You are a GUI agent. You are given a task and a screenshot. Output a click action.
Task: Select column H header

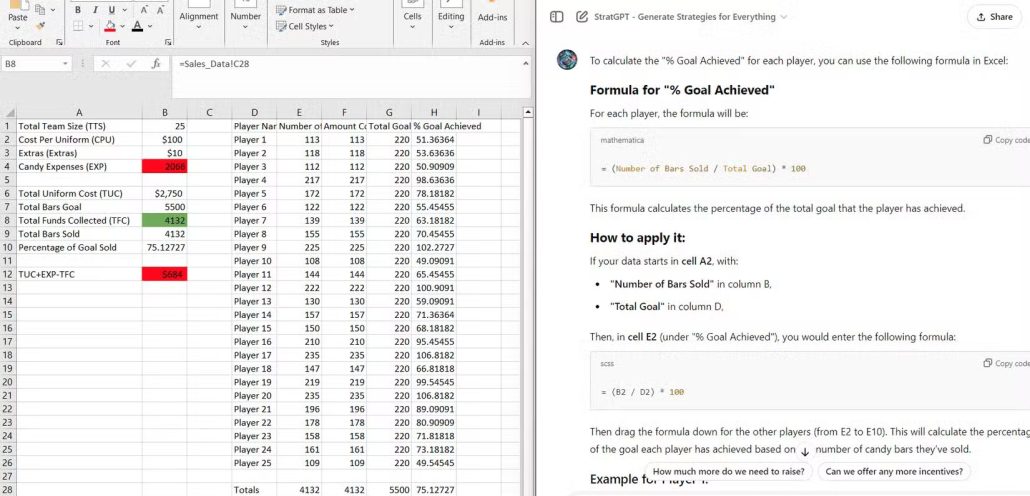(x=434, y=112)
